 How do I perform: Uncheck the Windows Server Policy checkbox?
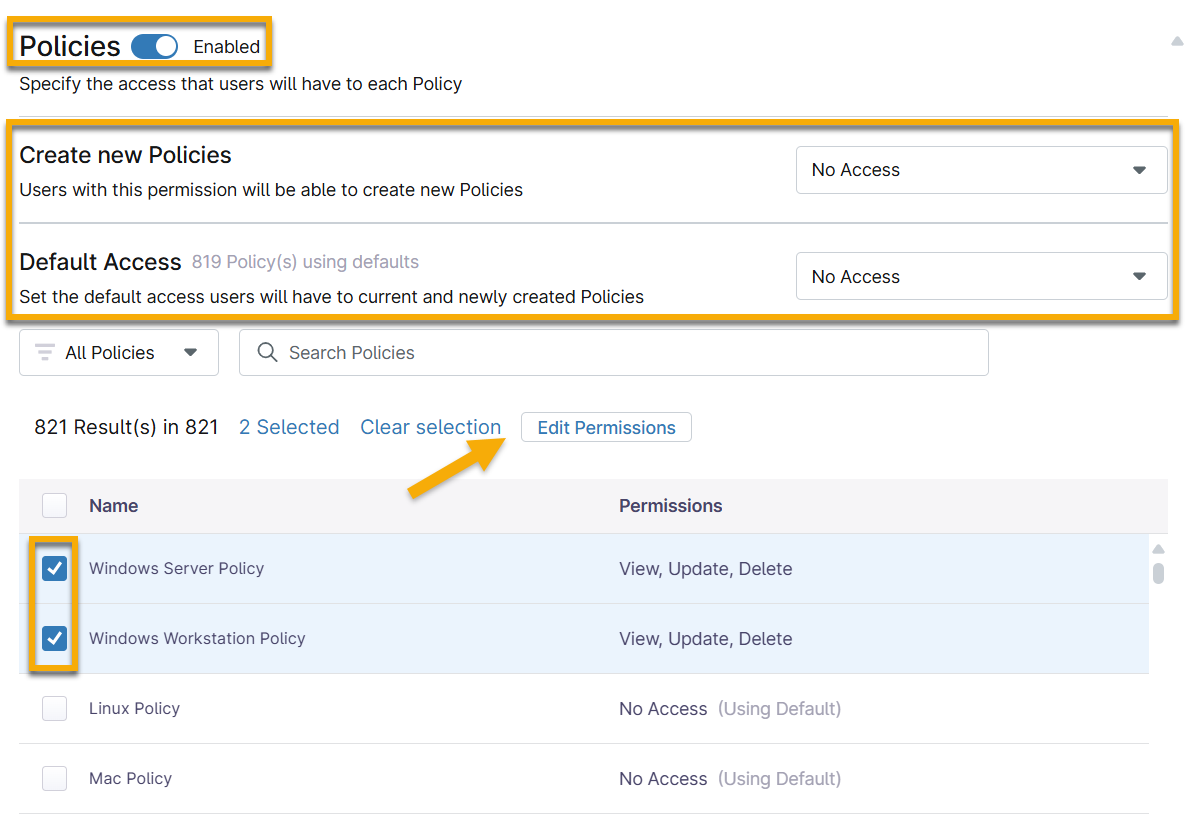tap(55, 569)
